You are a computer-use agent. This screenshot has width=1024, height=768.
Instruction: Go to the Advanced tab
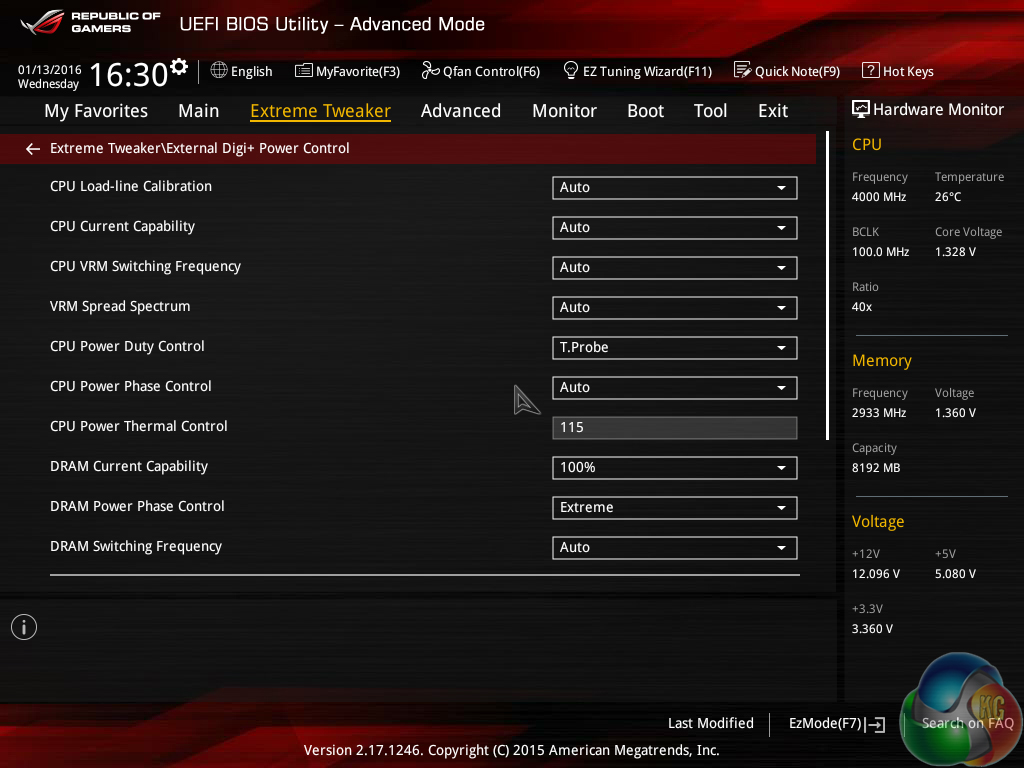pyautogui.click(x=461, y=111)
